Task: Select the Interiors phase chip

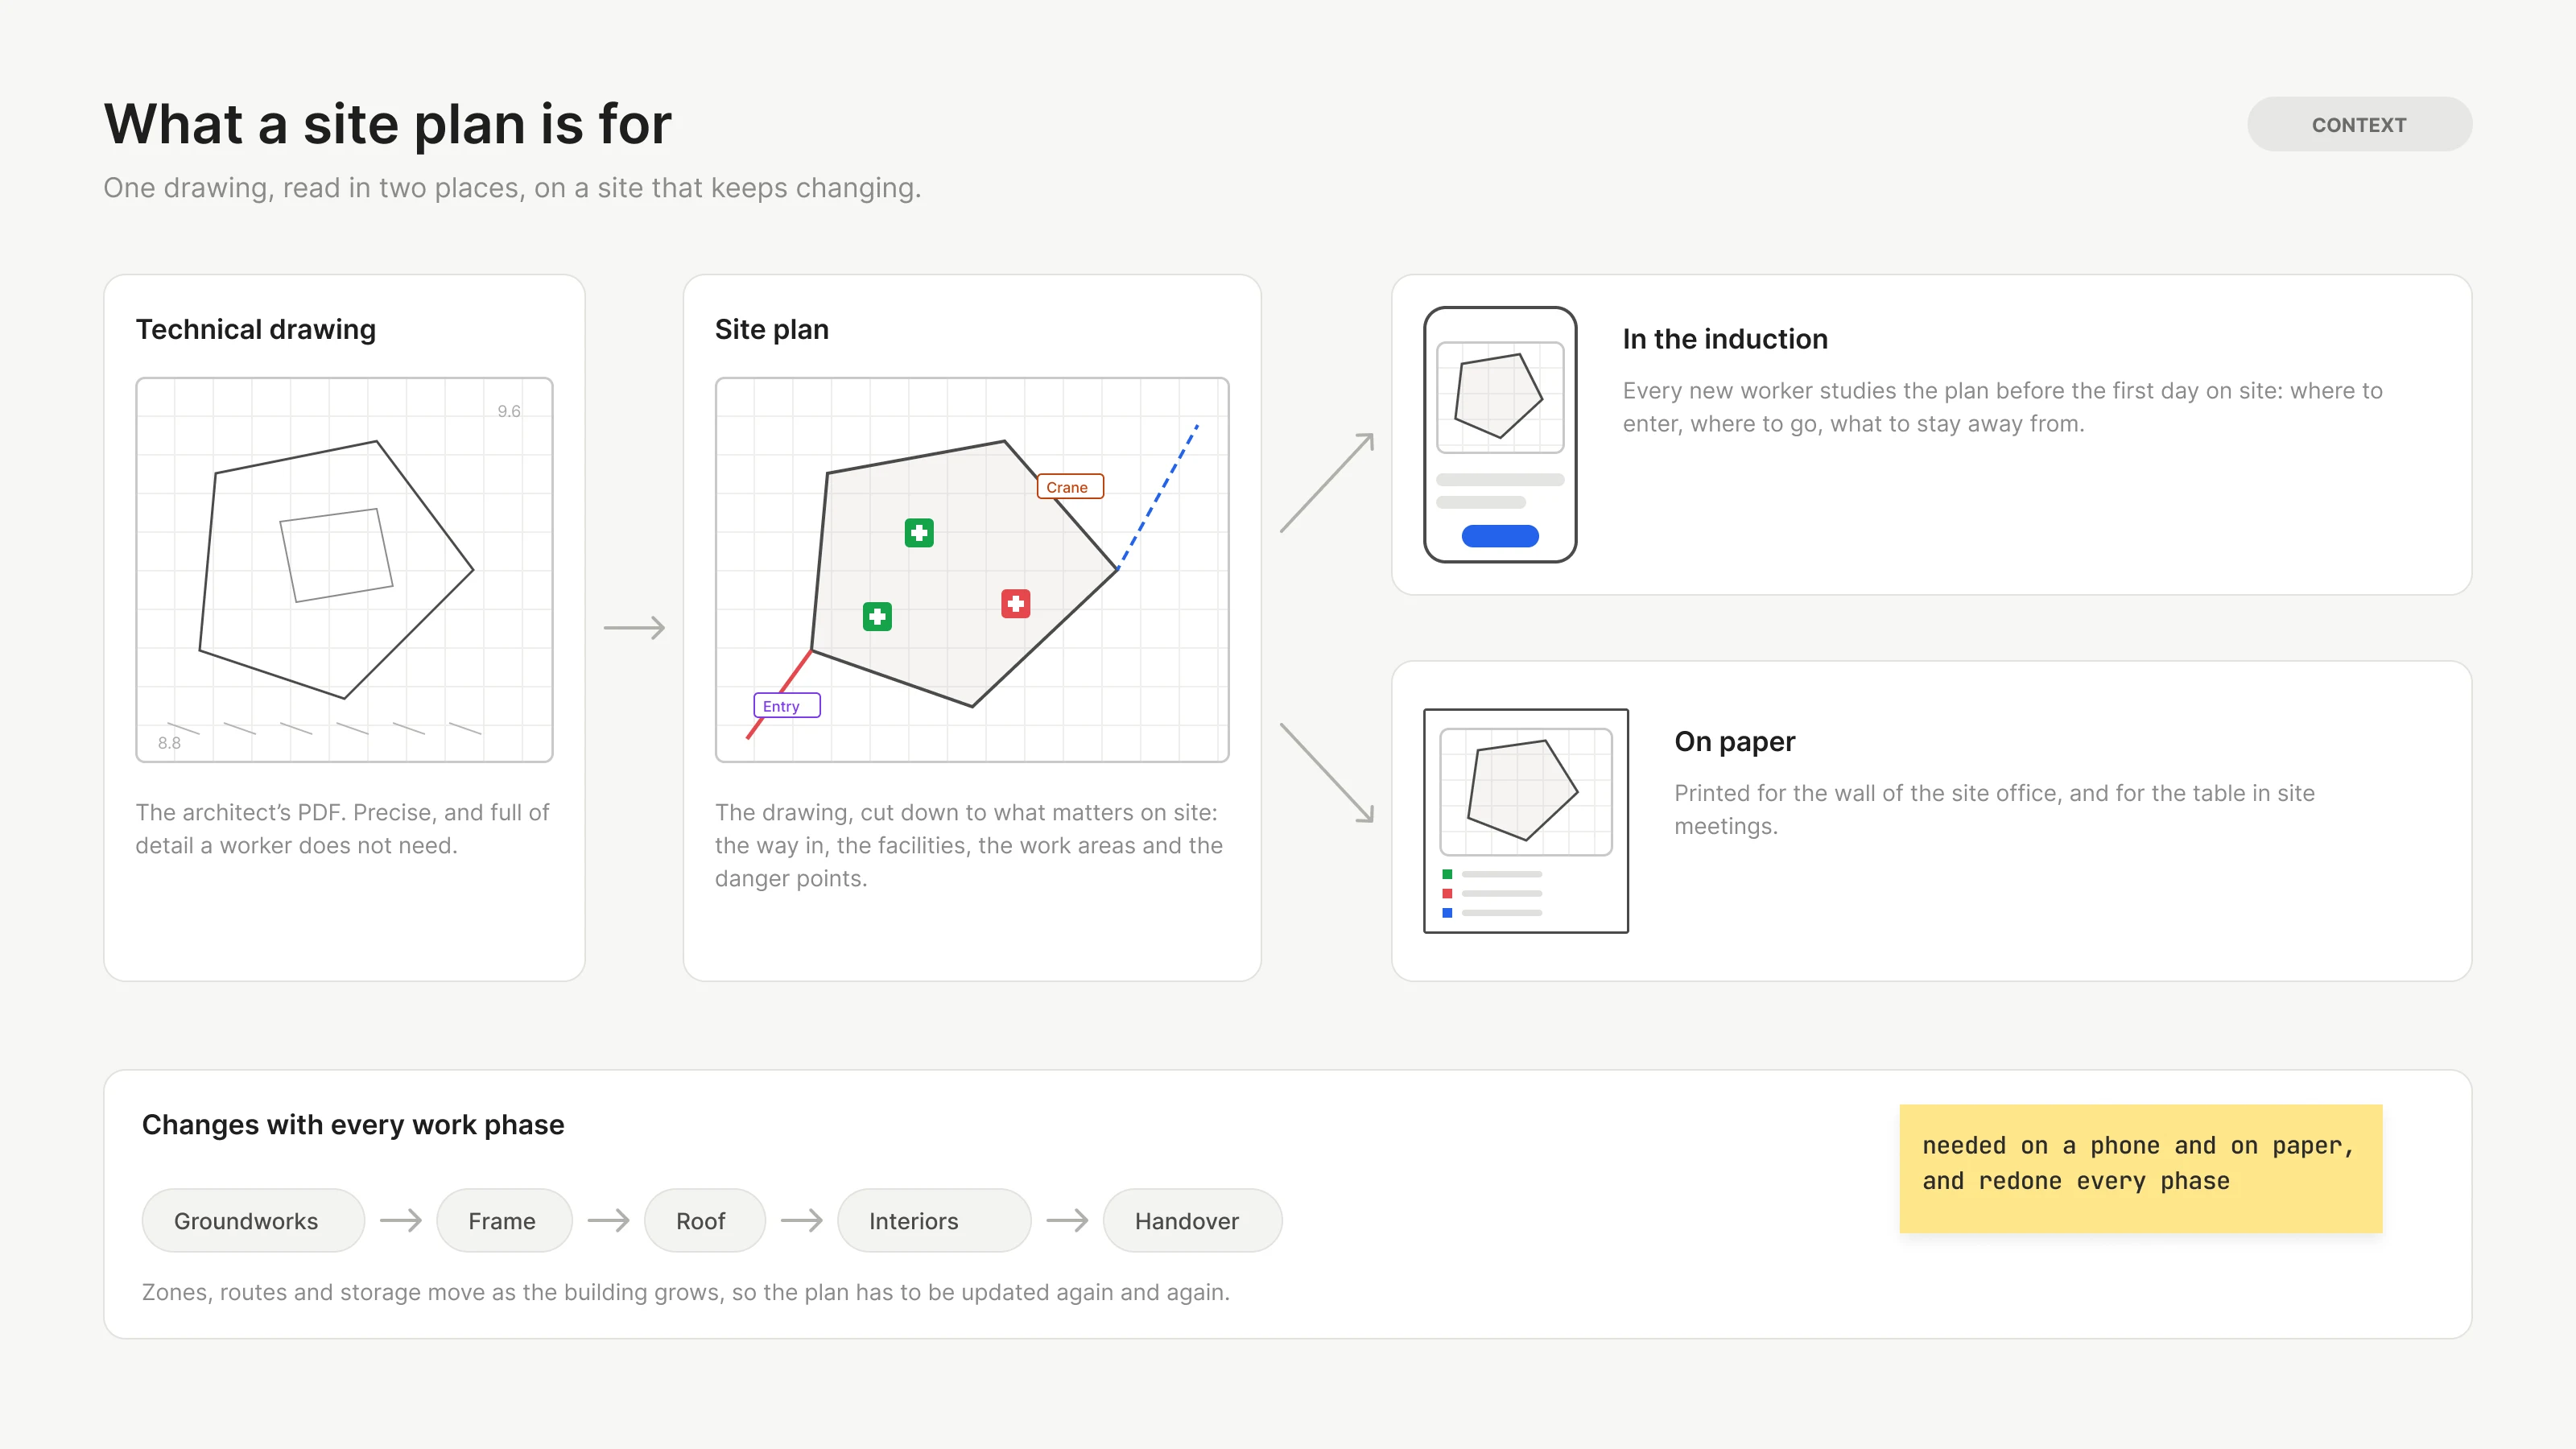Action: (x=934, y=1220)
